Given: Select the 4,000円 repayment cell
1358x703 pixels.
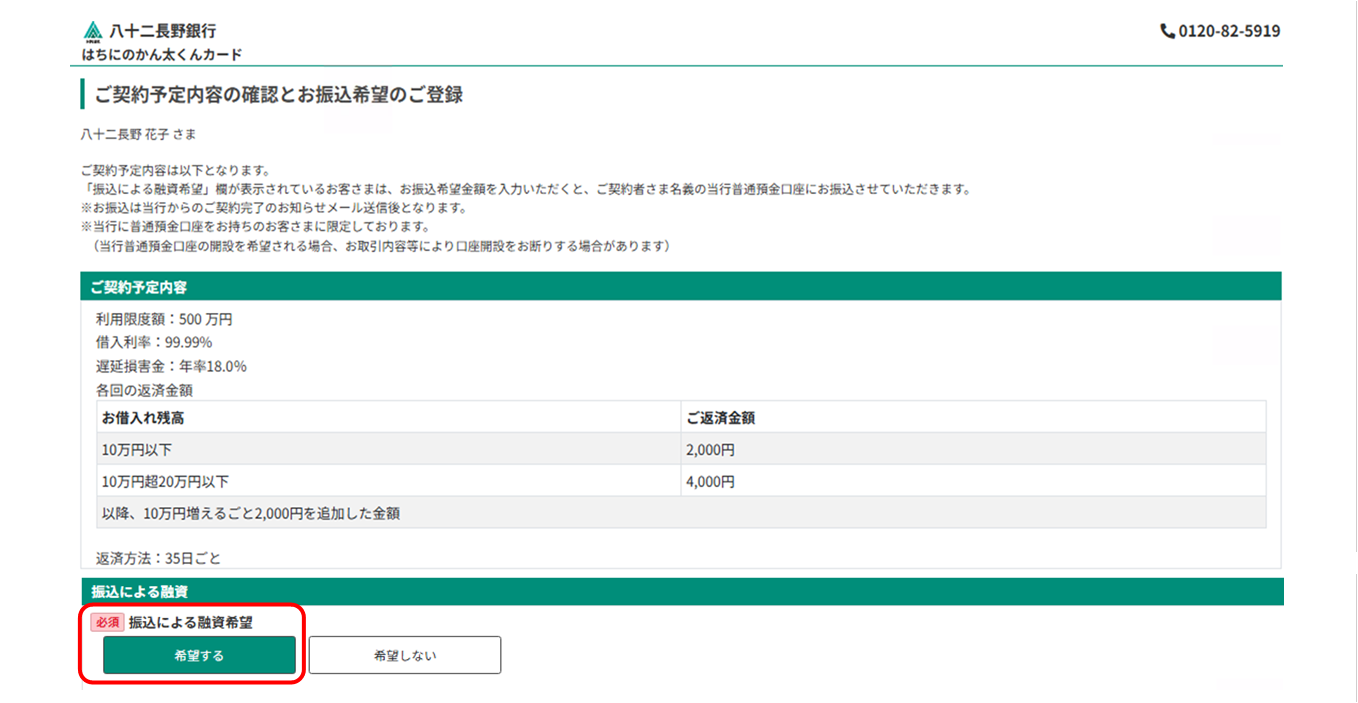Looking at the screenshot, I should 710,482.
